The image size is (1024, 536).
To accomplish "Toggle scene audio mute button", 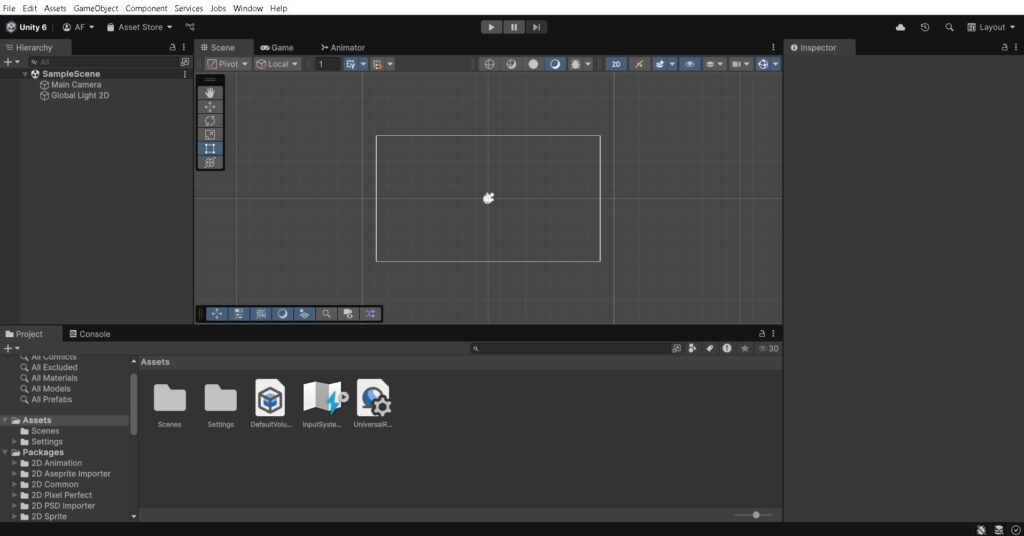I will 639,64.
